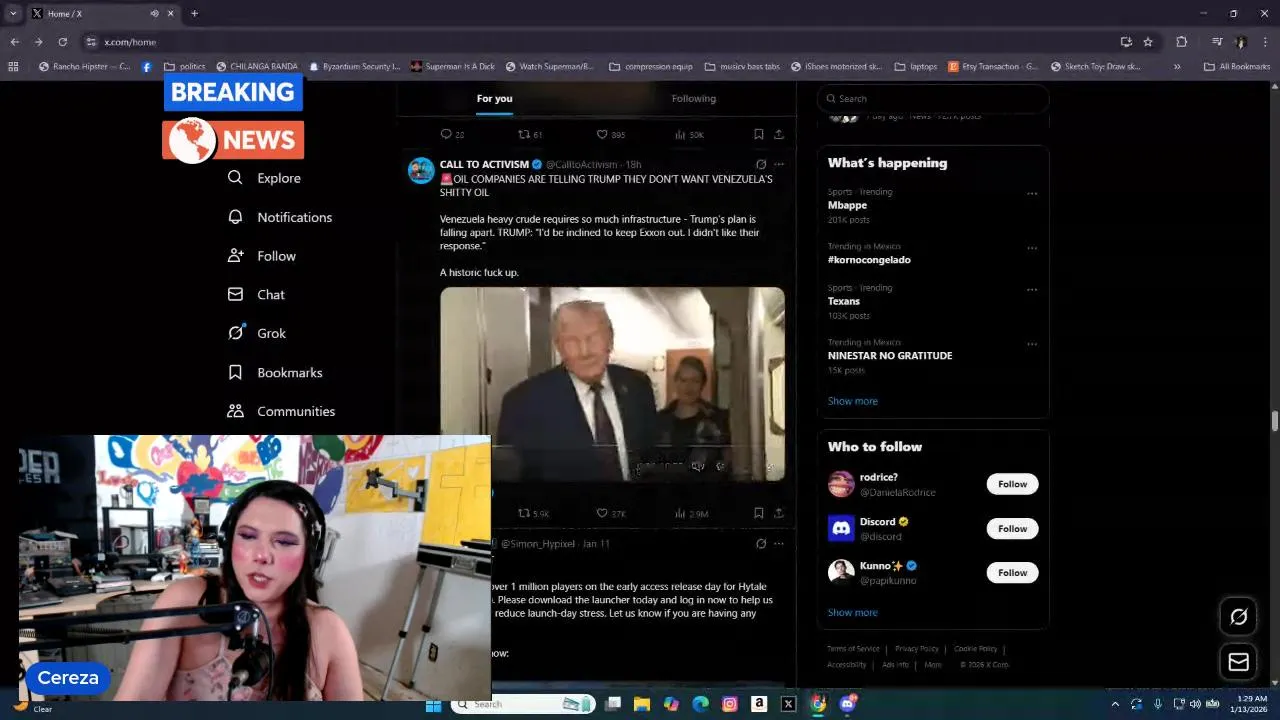Open Communities in the sidebar
Image resolution: width=1280 pixels, height=720 pixels.
(x=281, y=411)
